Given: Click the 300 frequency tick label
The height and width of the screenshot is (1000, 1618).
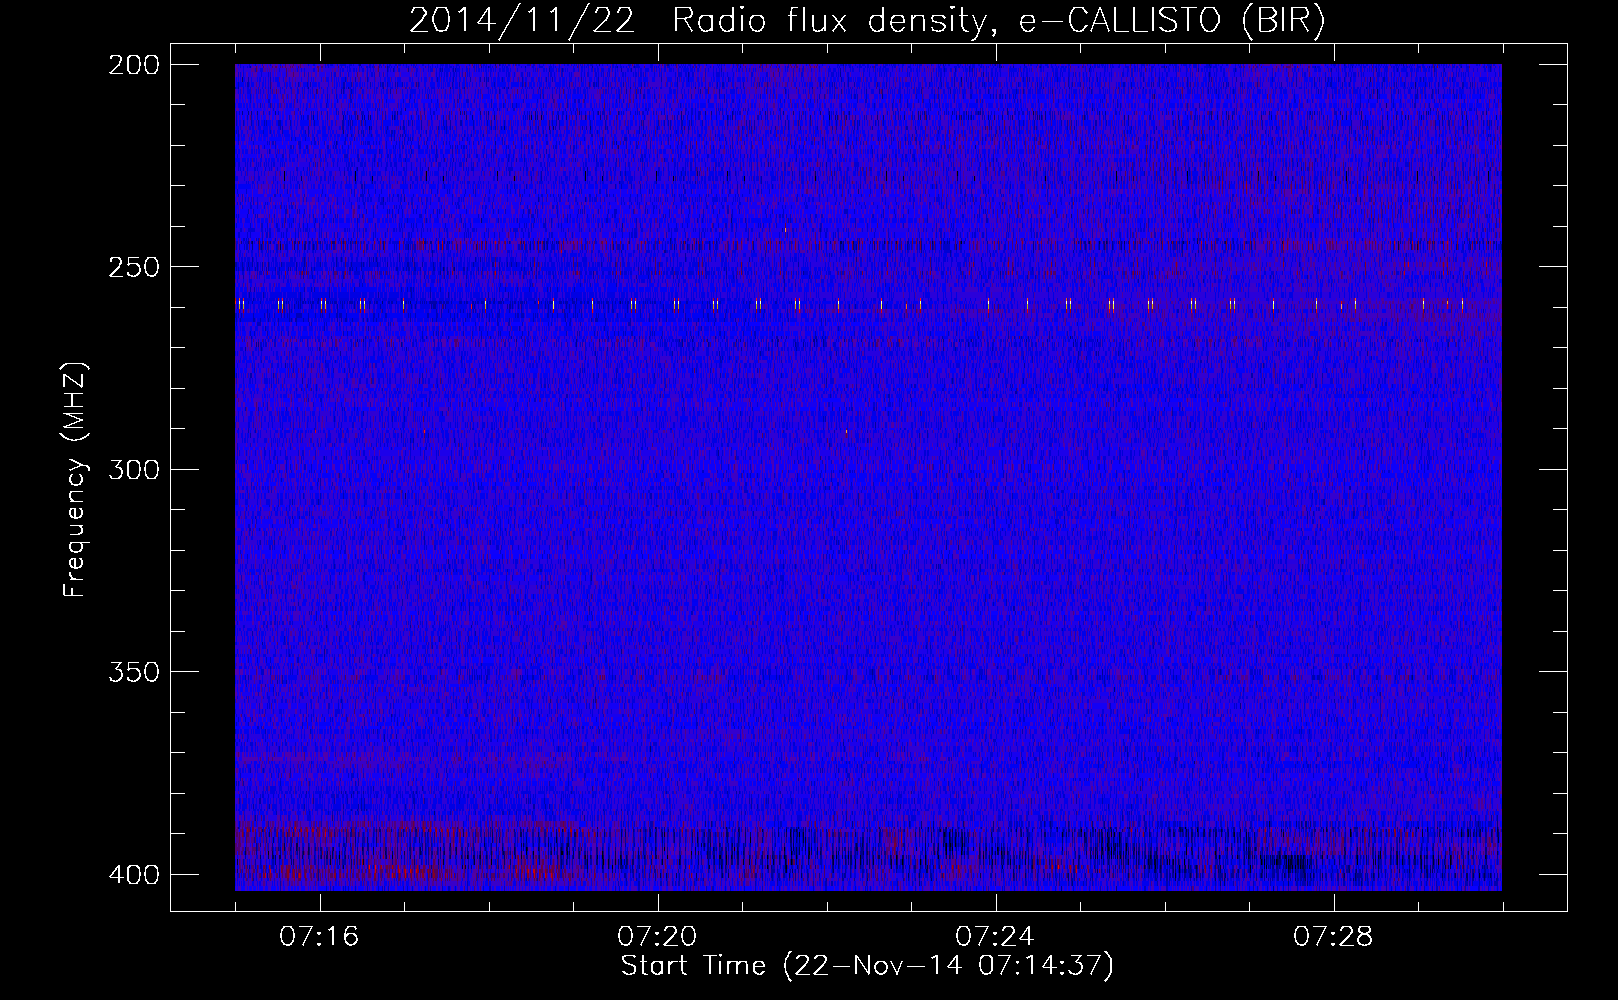Looking at the screenshot, I should [x=133, y=469].
